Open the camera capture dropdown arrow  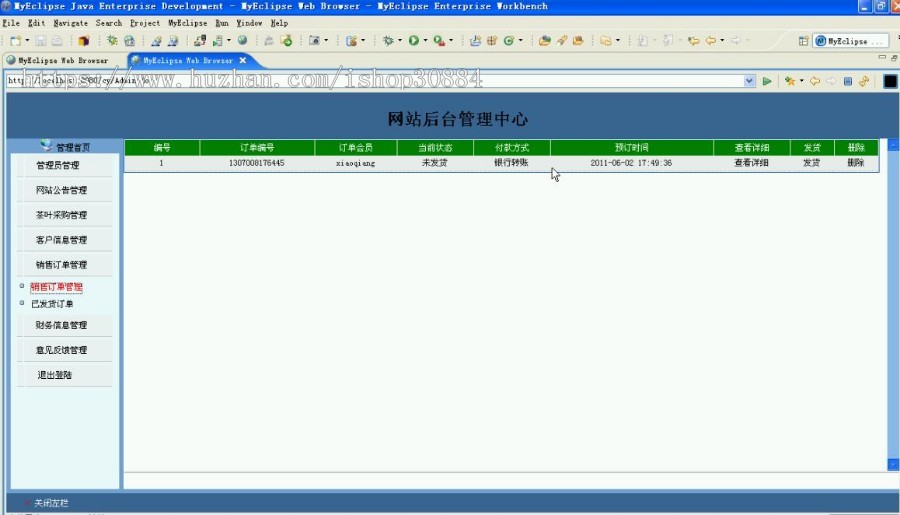[326, 41]
